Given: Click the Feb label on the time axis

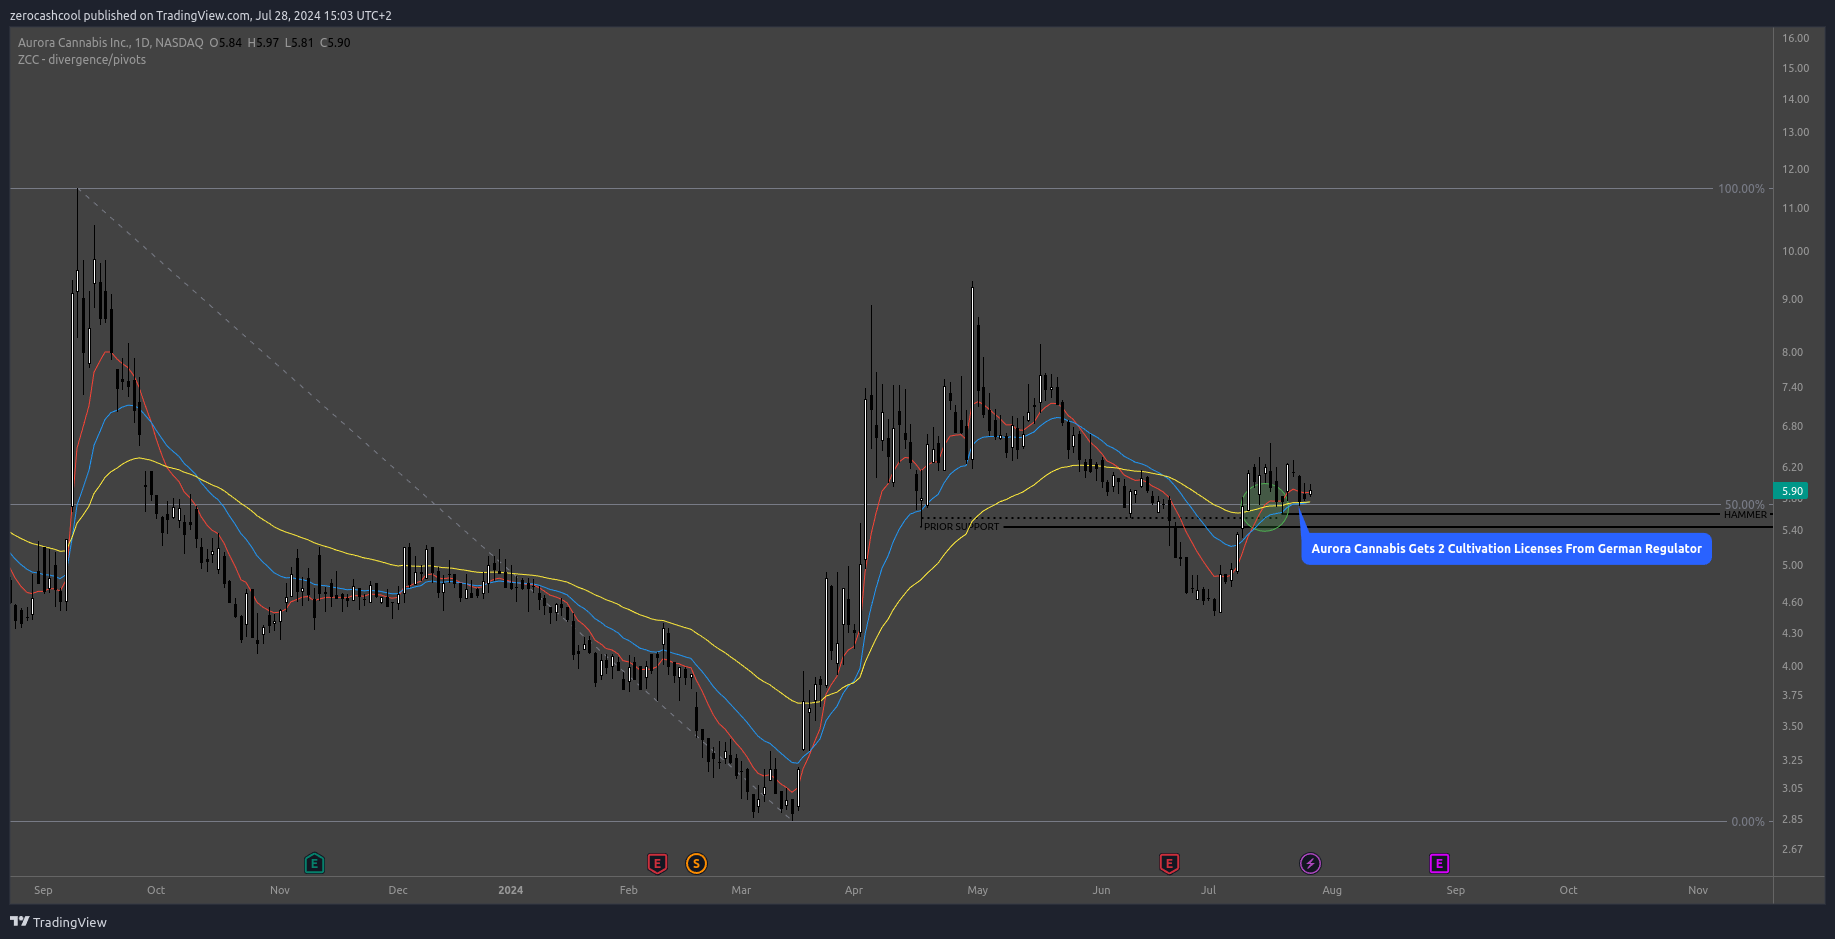Looking at the screenshot, I should 628,890.
